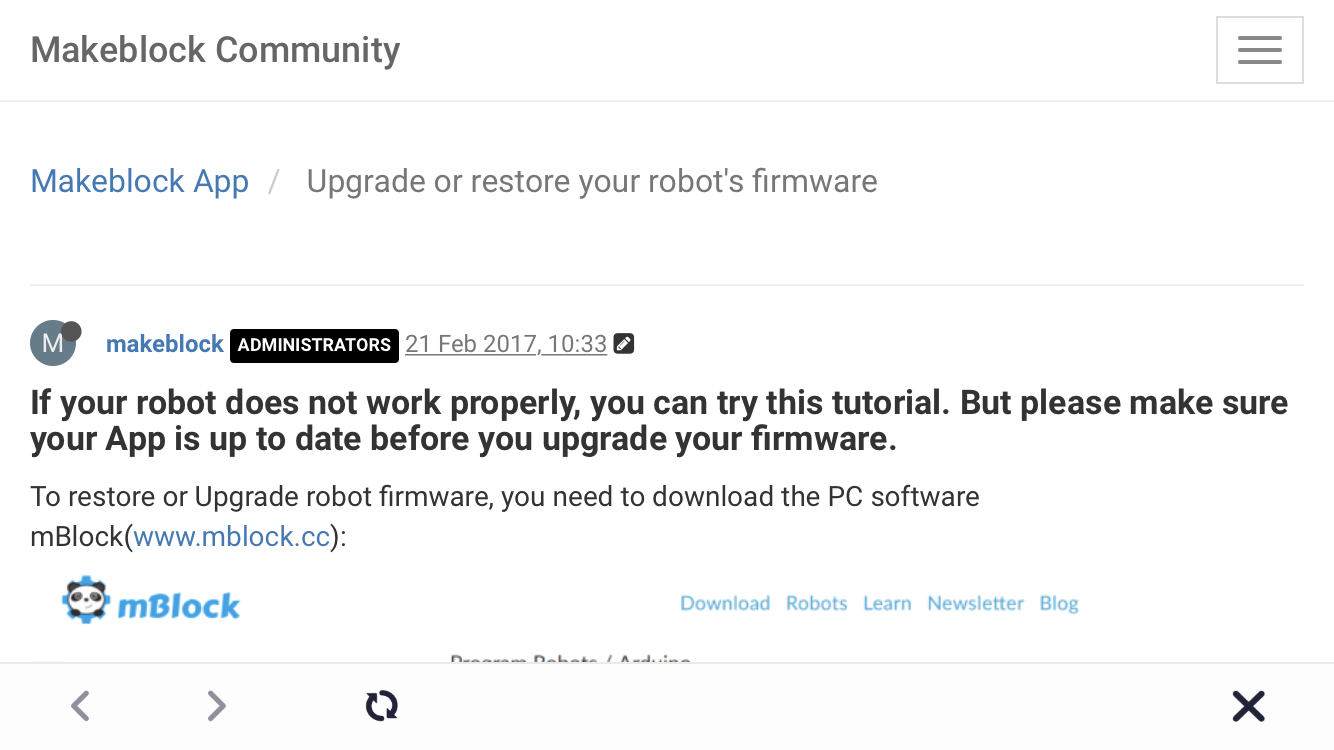Go back with the browser back arrow
The image size is (1334, 750).
click(81, 706)
